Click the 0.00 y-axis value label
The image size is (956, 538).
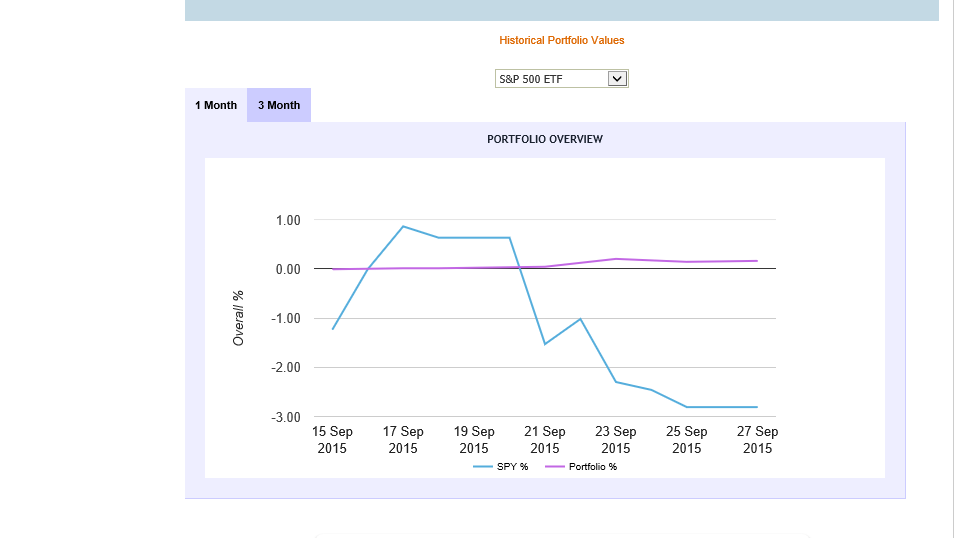click(x=287, y=269)
